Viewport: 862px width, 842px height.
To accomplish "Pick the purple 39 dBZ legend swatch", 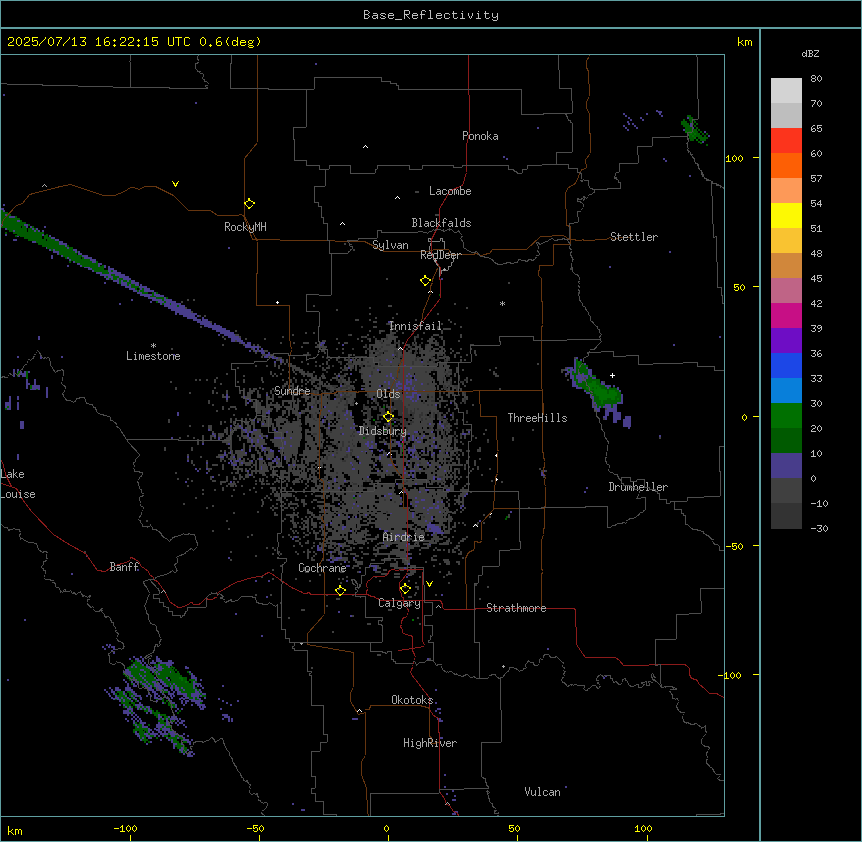I will 786,341.
